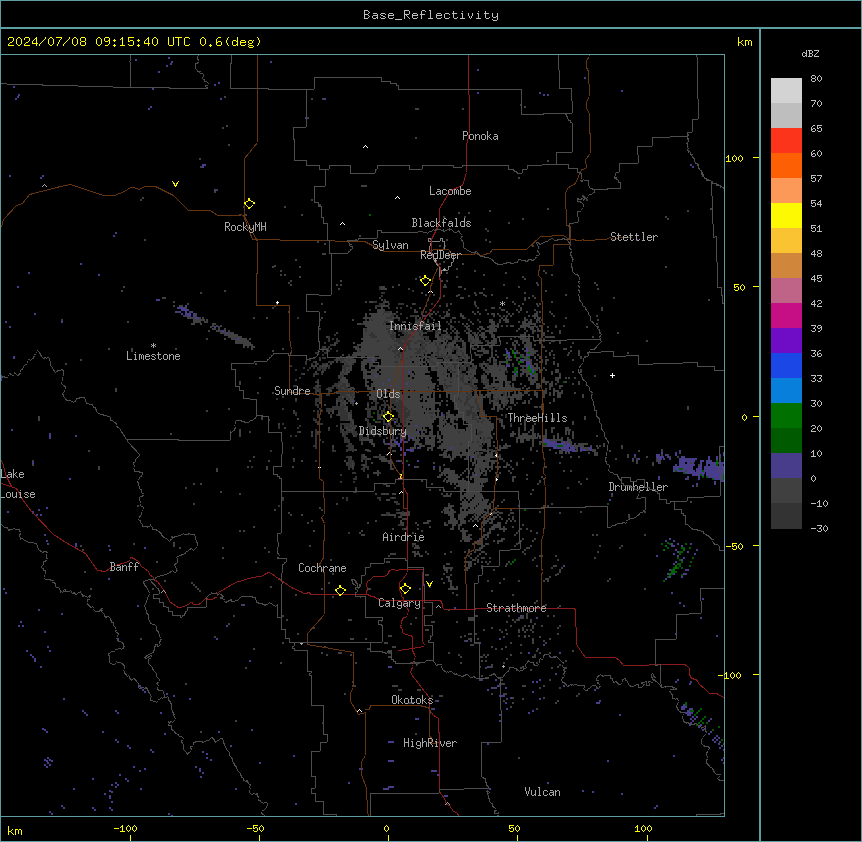Select the bright yellow 51-54 dBZ swatch
Screen dimensions: 862x842
(x=786, y=215)
